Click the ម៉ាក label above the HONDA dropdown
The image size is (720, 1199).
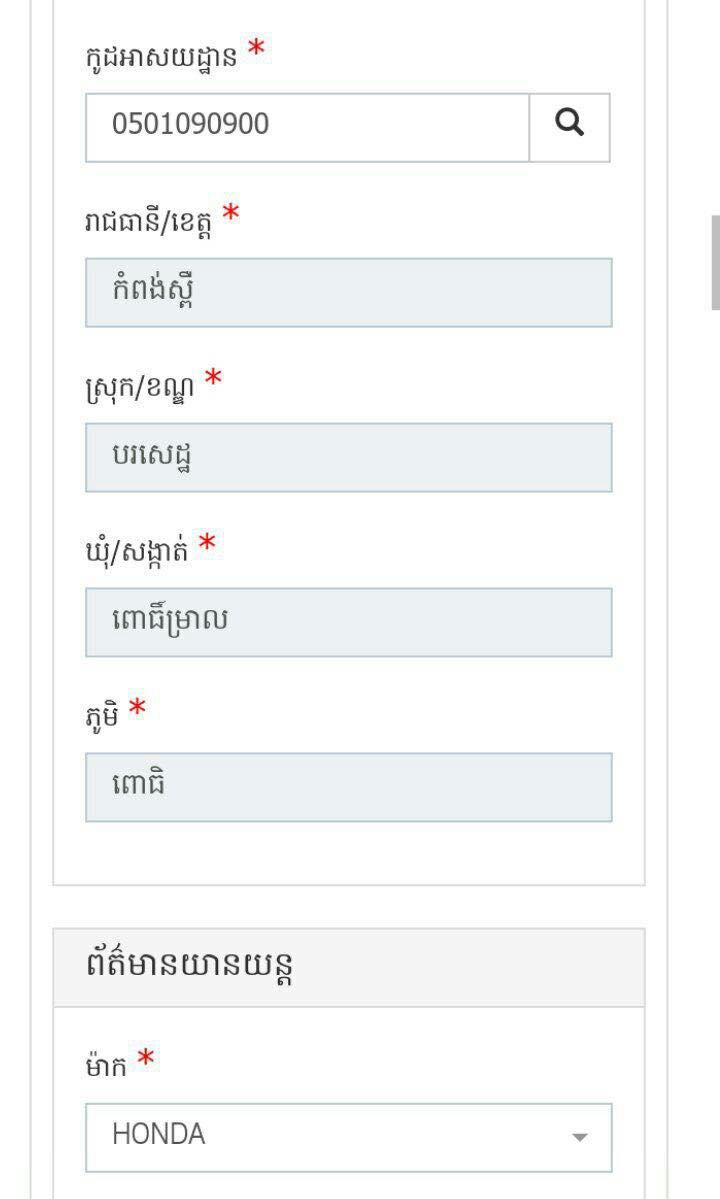coord(106,1066)
